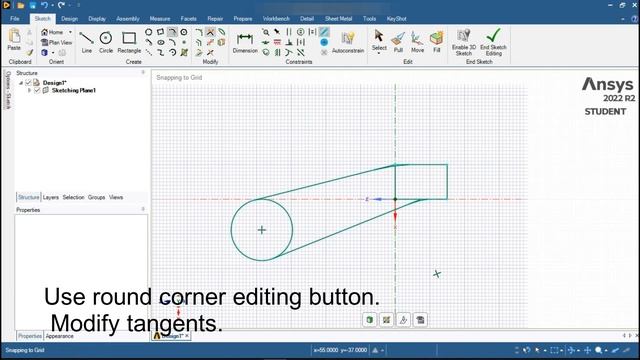The width and height of the screenshot is (640, 360).
Task: Open the Selection panel tab
Action: [x=73, y=197]
